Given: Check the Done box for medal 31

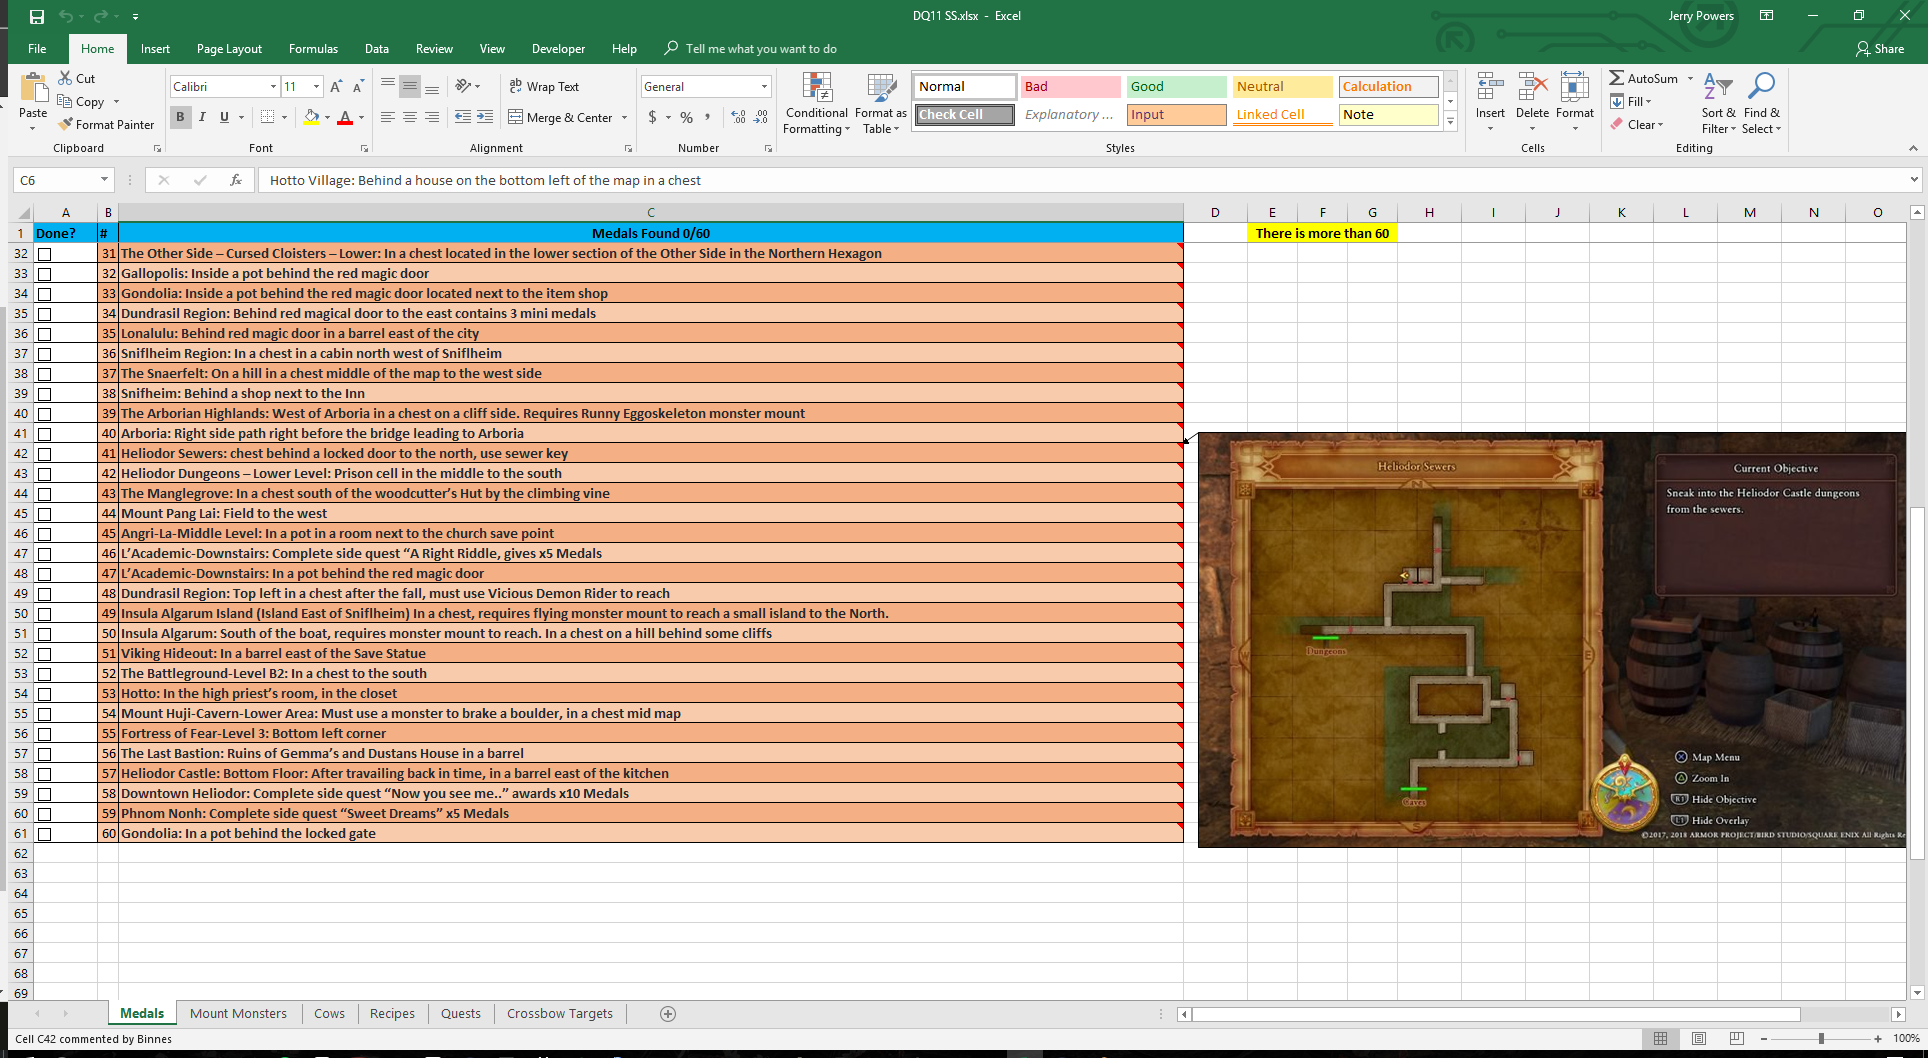Looking at the screenshot, I should point(44,254).
